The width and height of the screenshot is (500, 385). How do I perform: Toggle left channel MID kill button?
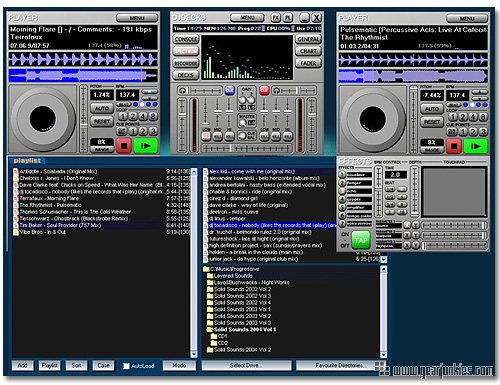(x=218, y=136)
